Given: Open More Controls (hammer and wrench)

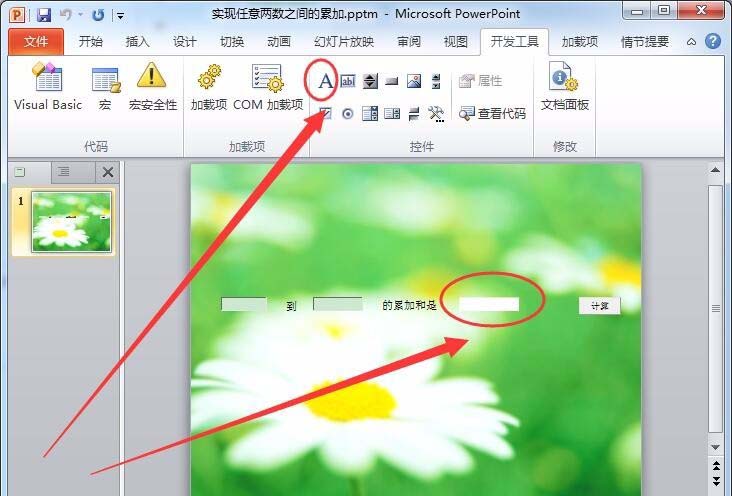Looking at the screenshot, I should pos(436,113).
